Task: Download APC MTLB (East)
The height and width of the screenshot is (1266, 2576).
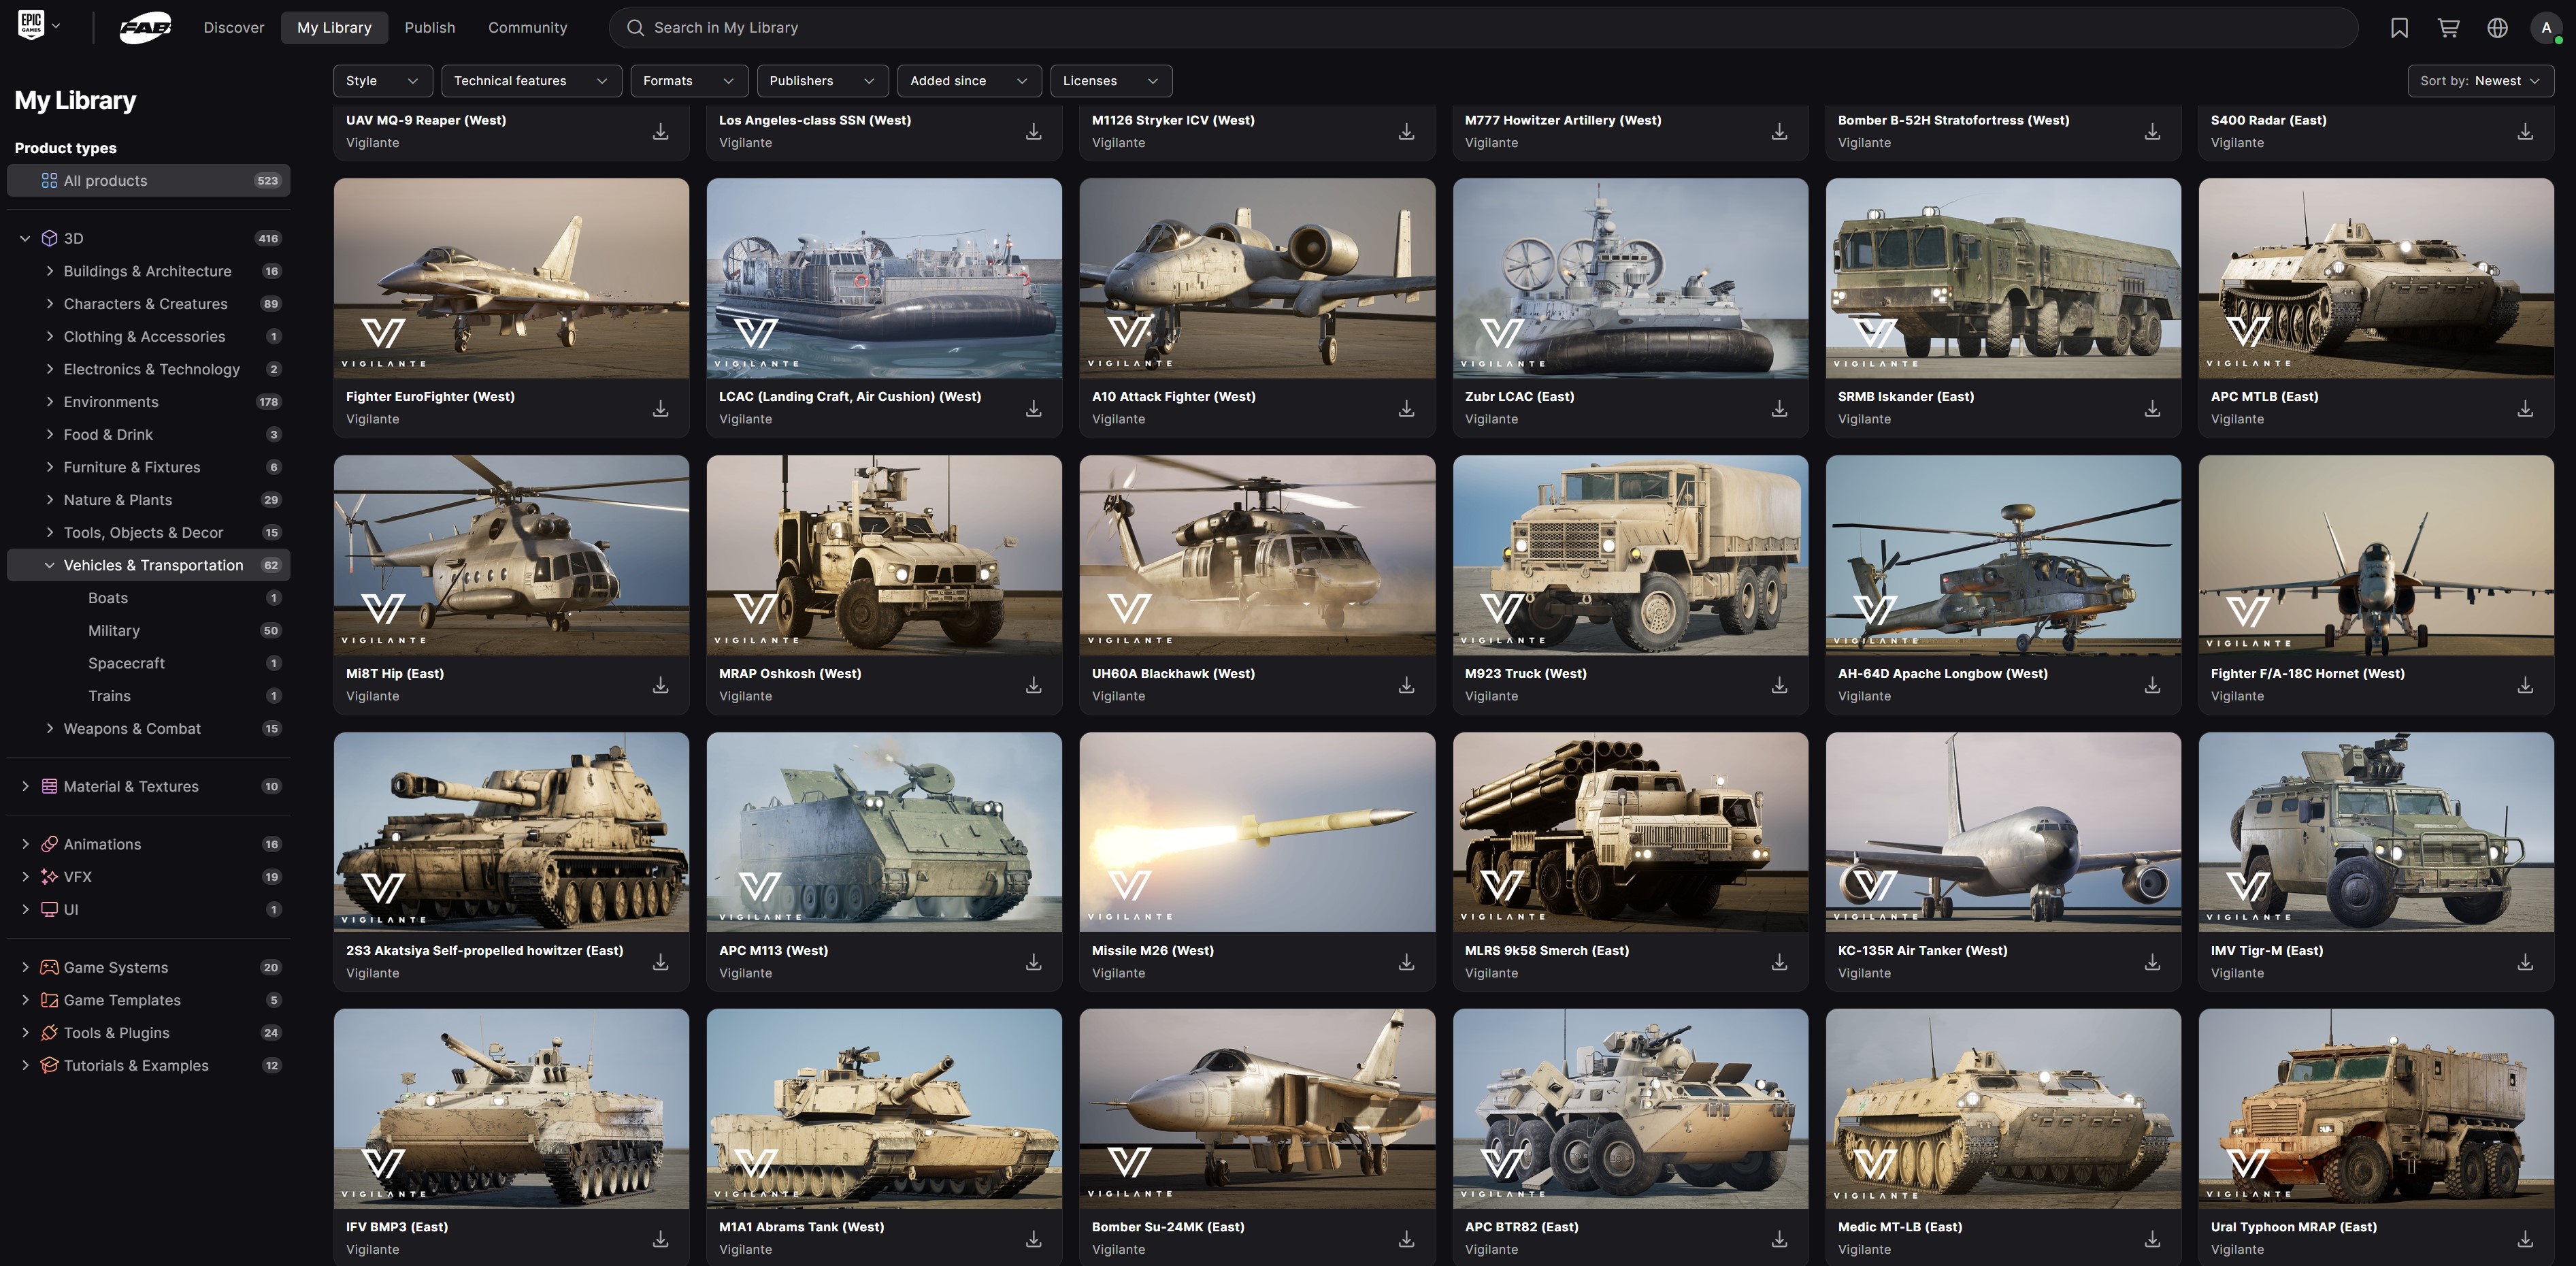Action: click(x=2526, y=409)
